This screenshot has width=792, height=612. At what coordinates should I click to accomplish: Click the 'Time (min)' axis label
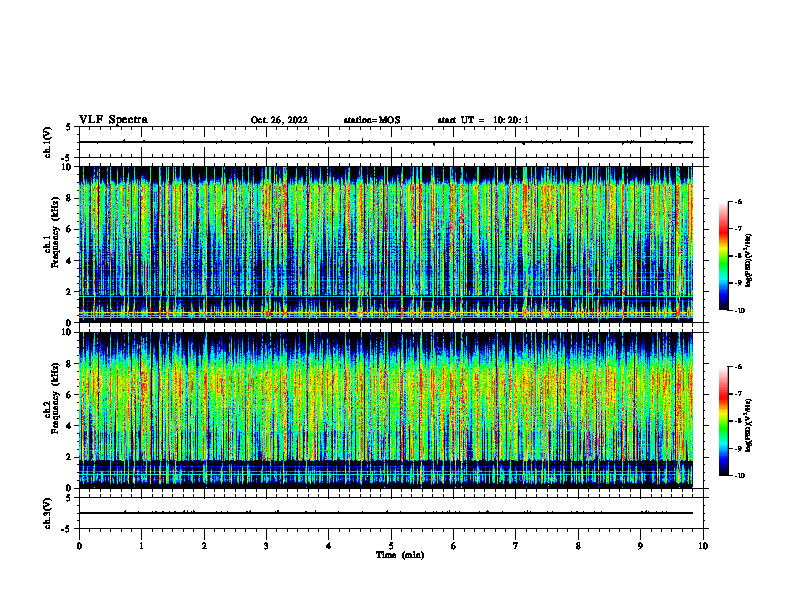click(400, 555)
